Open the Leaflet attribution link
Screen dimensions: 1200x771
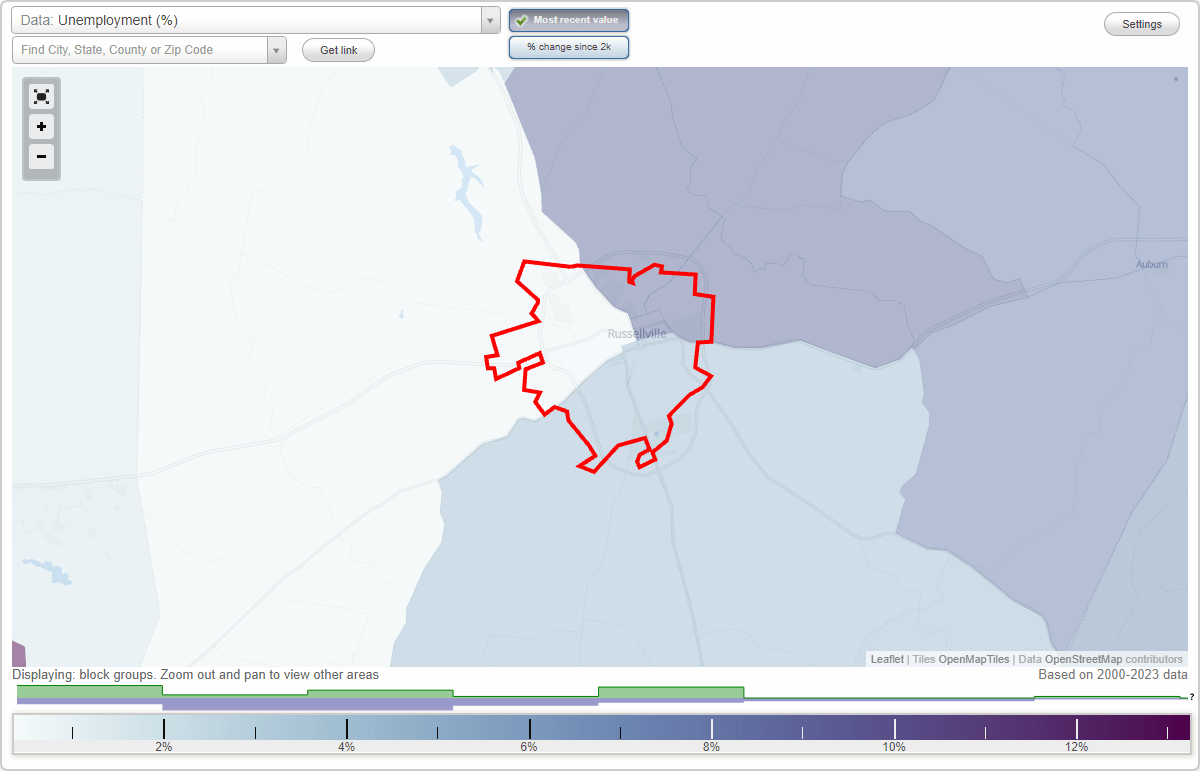[887, 659]
